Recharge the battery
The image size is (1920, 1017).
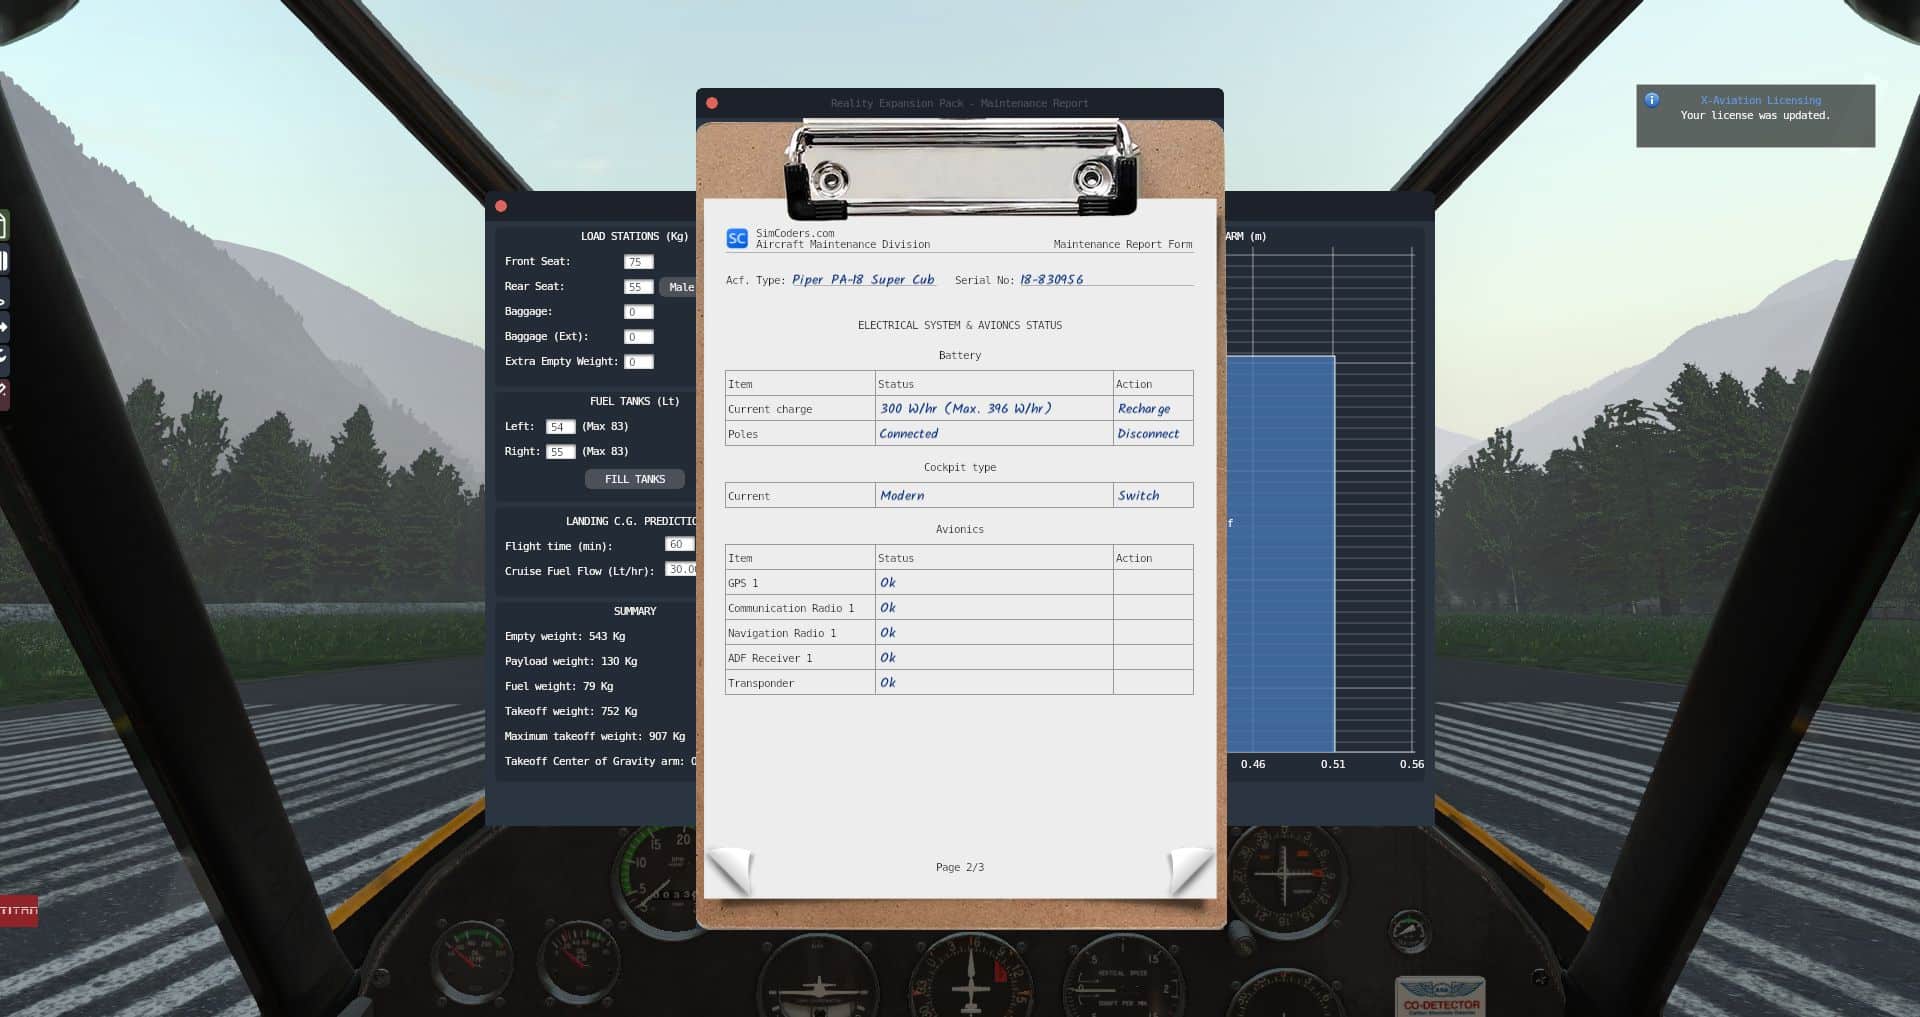[x=1144, y=409]
